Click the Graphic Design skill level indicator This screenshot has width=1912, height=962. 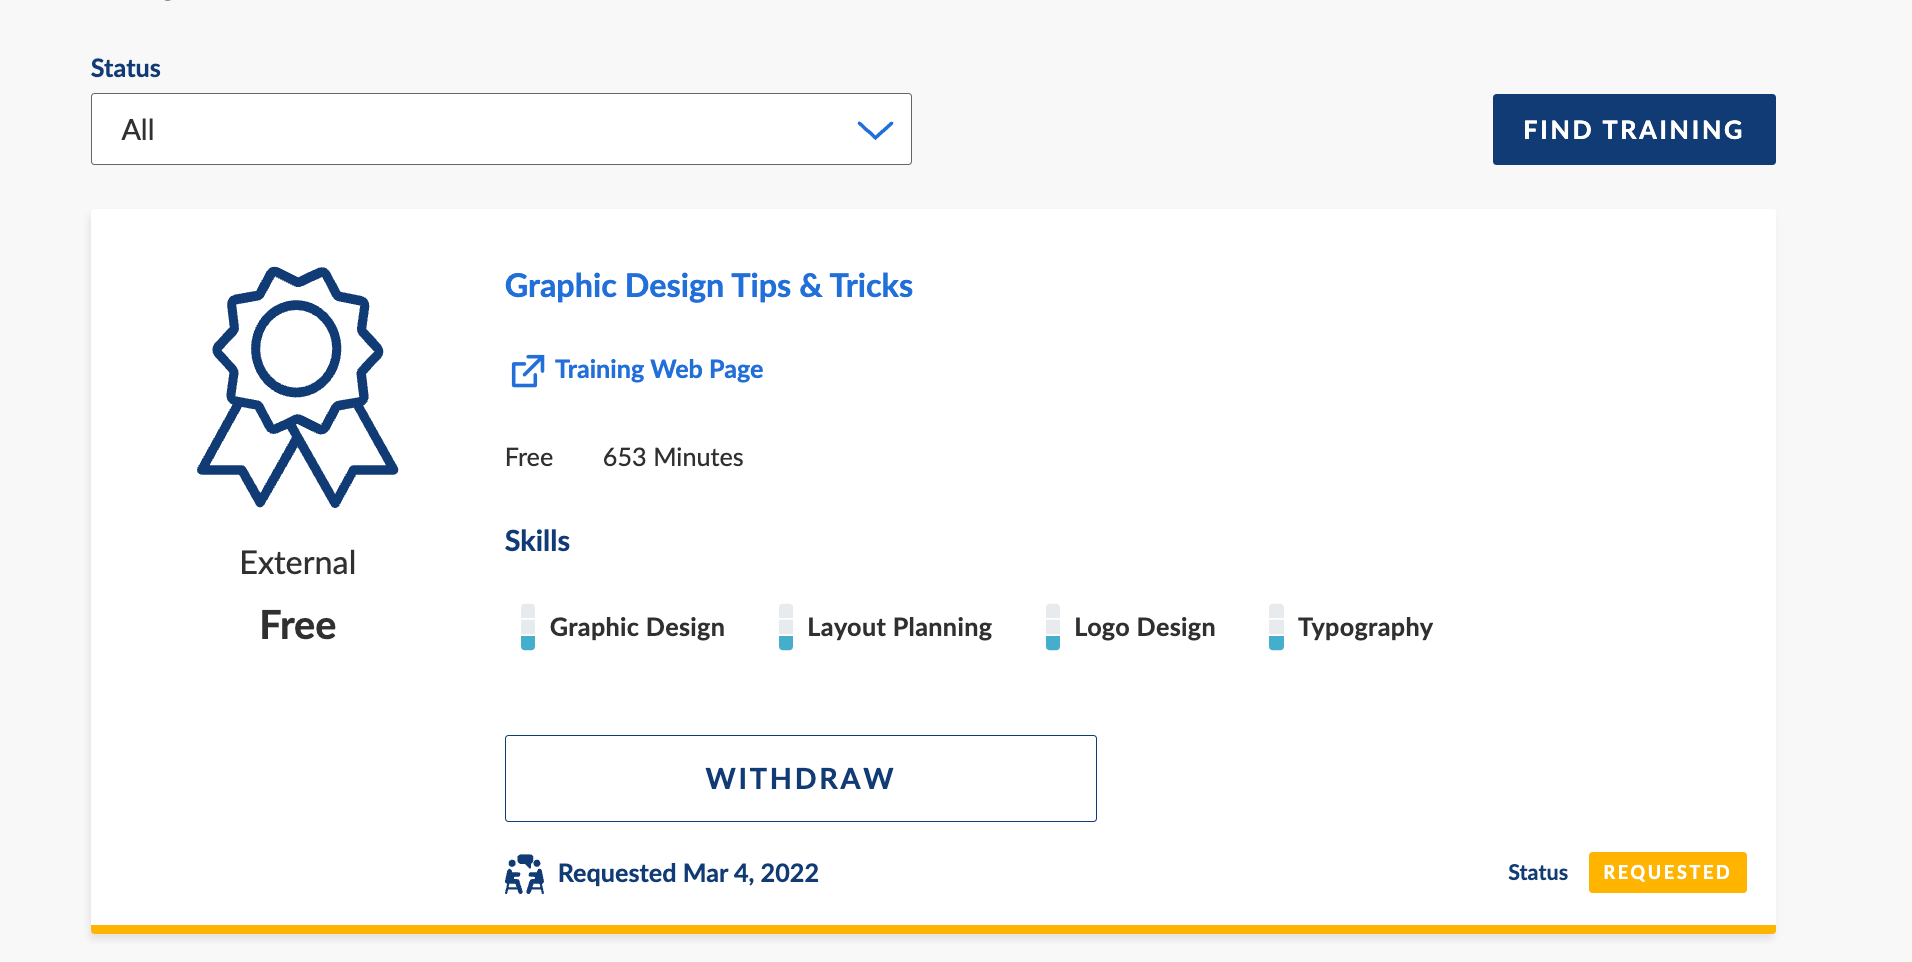pos(528,627)
